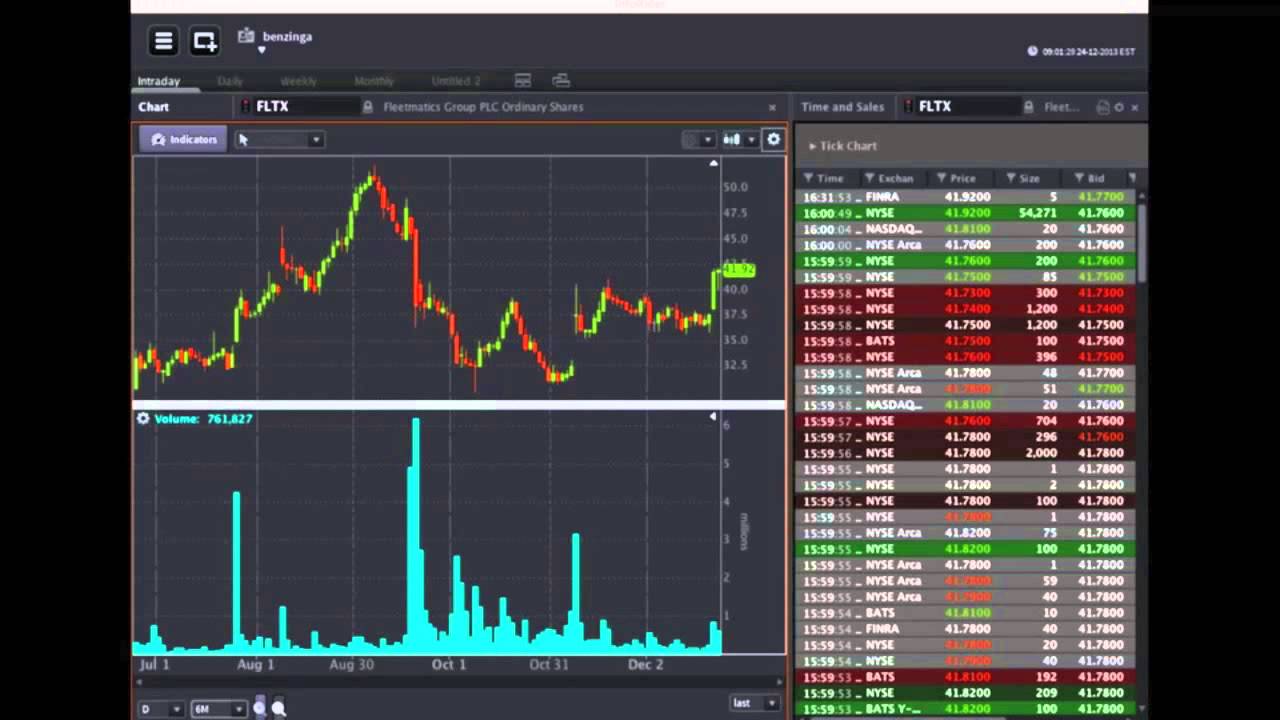Image resolution: width=1280 pixels, height=720 pixels.
Task: Click Fleetmatics Group PLC Ordinary Shares label
Action: tap(483, 107)
